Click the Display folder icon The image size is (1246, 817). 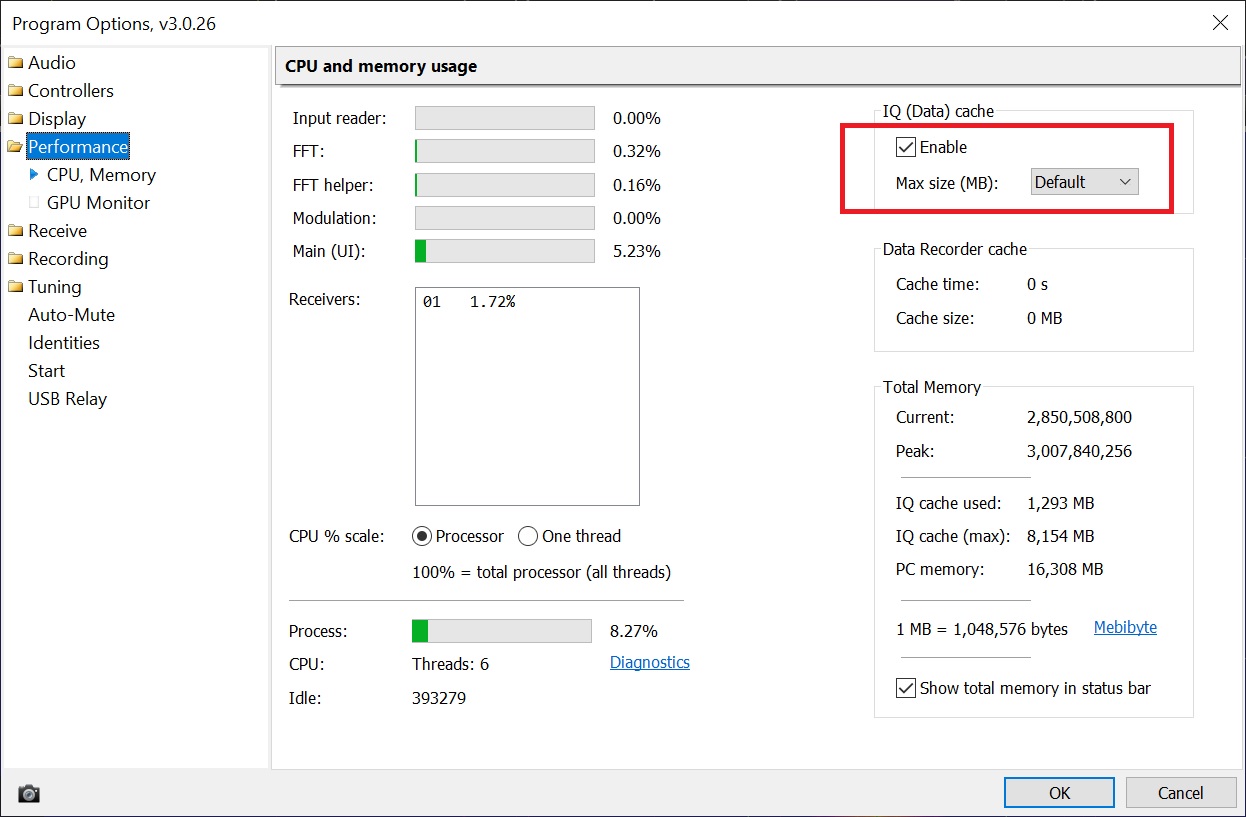pyautogui.click(x=15, y=119)
